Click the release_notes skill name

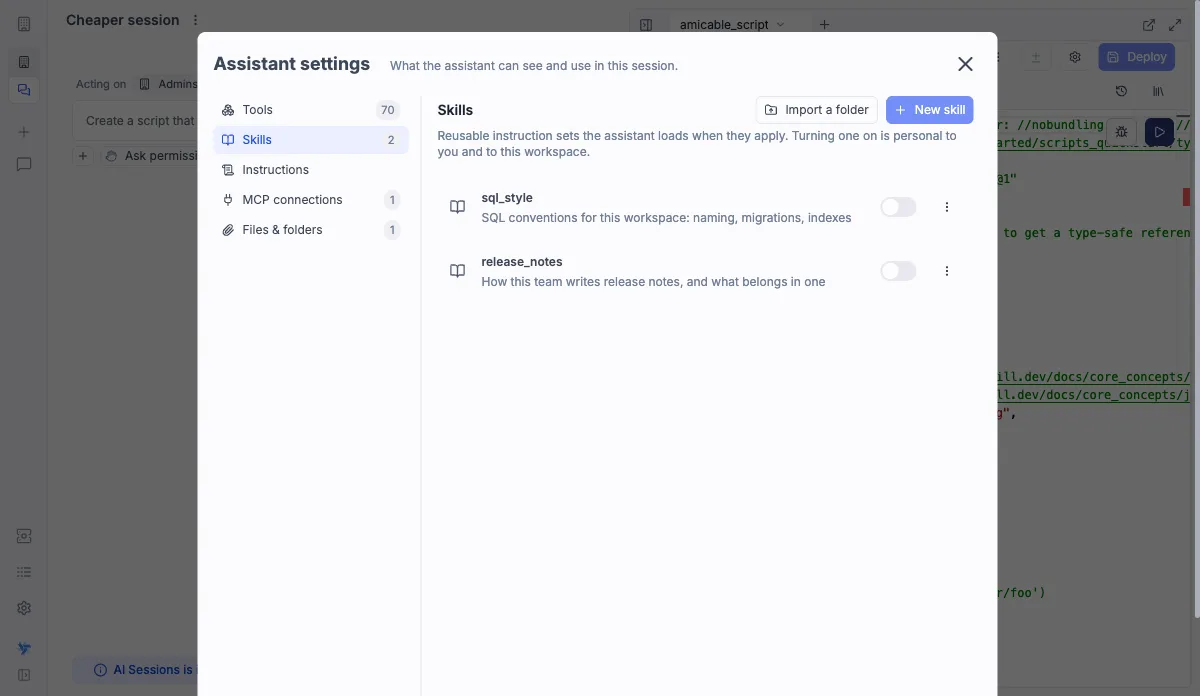pyautogui.click(x=522, y=262)
